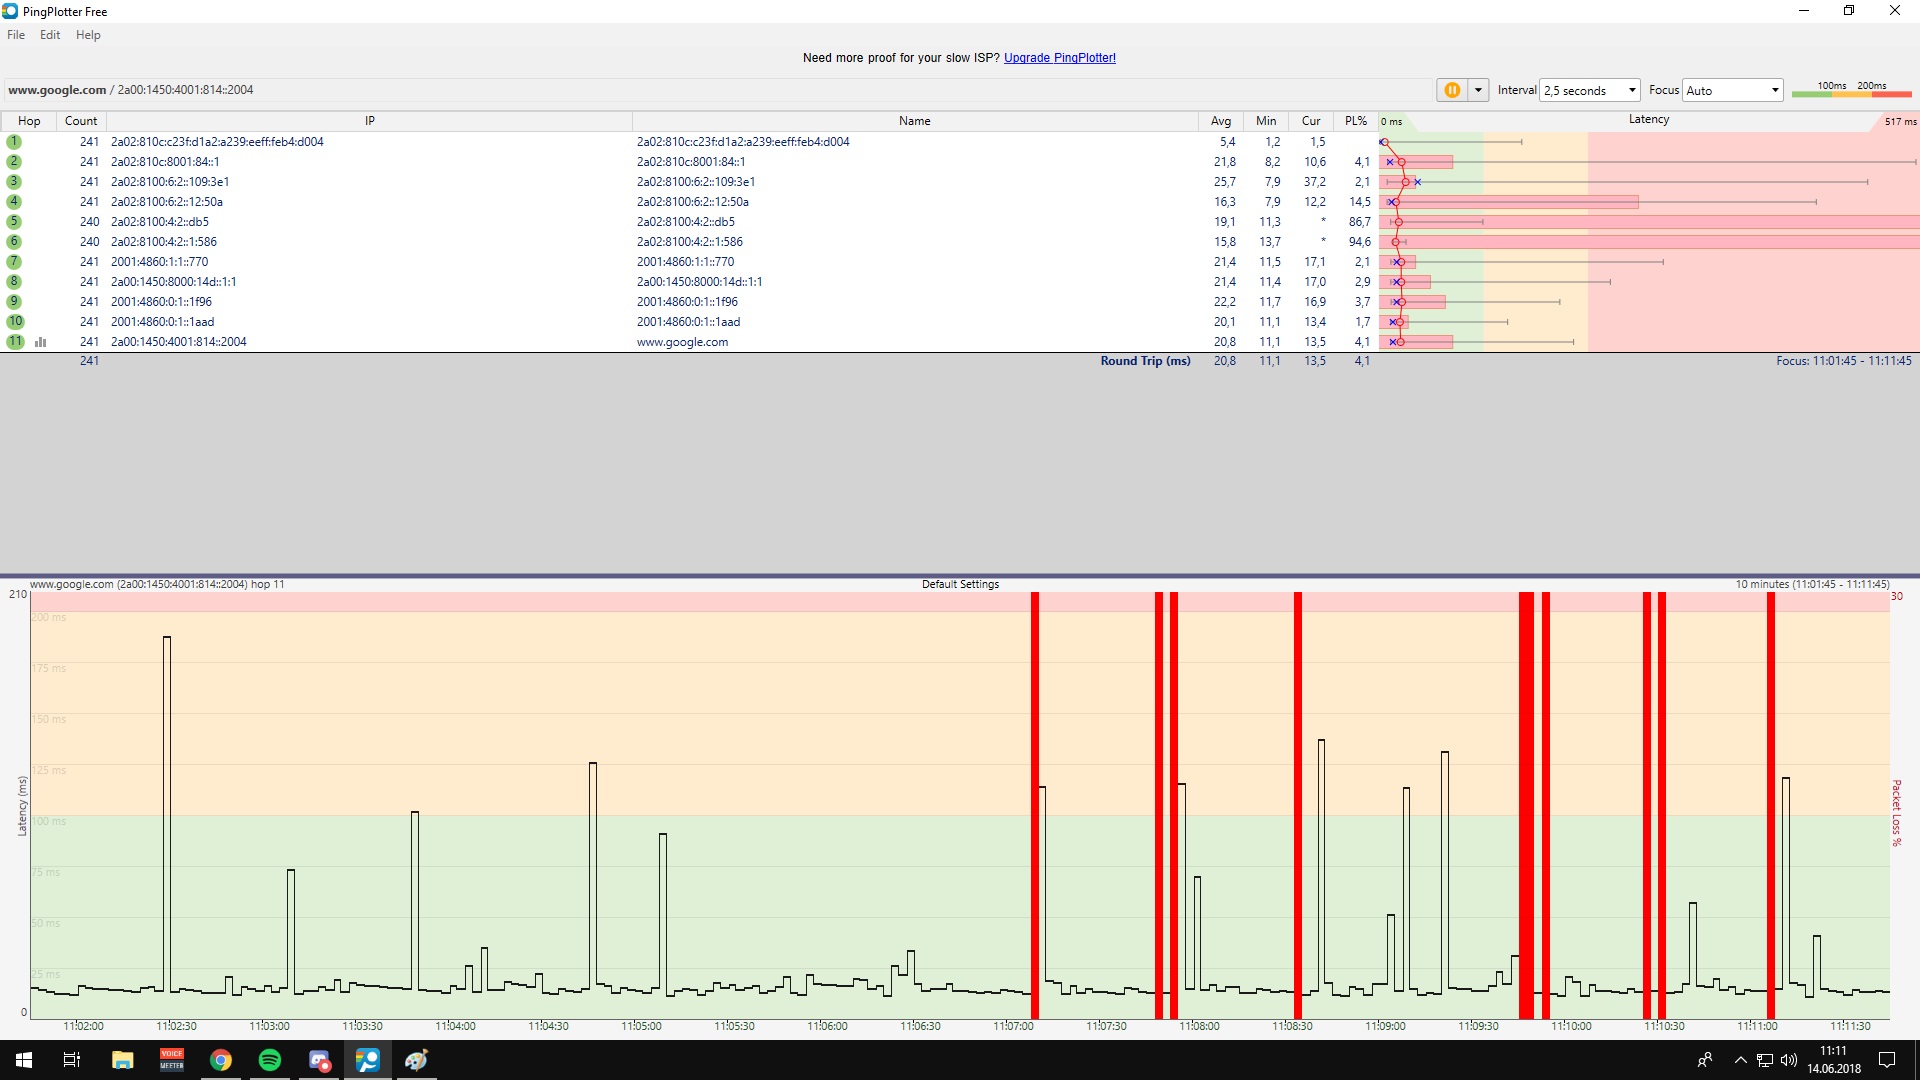
Task: Click the Cur column header
Action: click(x=1311, y=121)
